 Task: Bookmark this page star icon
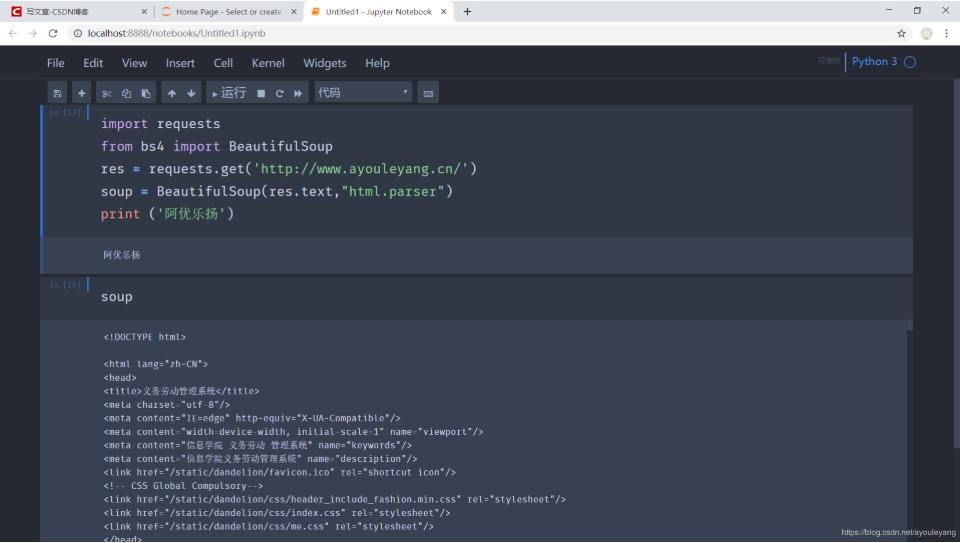coord(901,33)
